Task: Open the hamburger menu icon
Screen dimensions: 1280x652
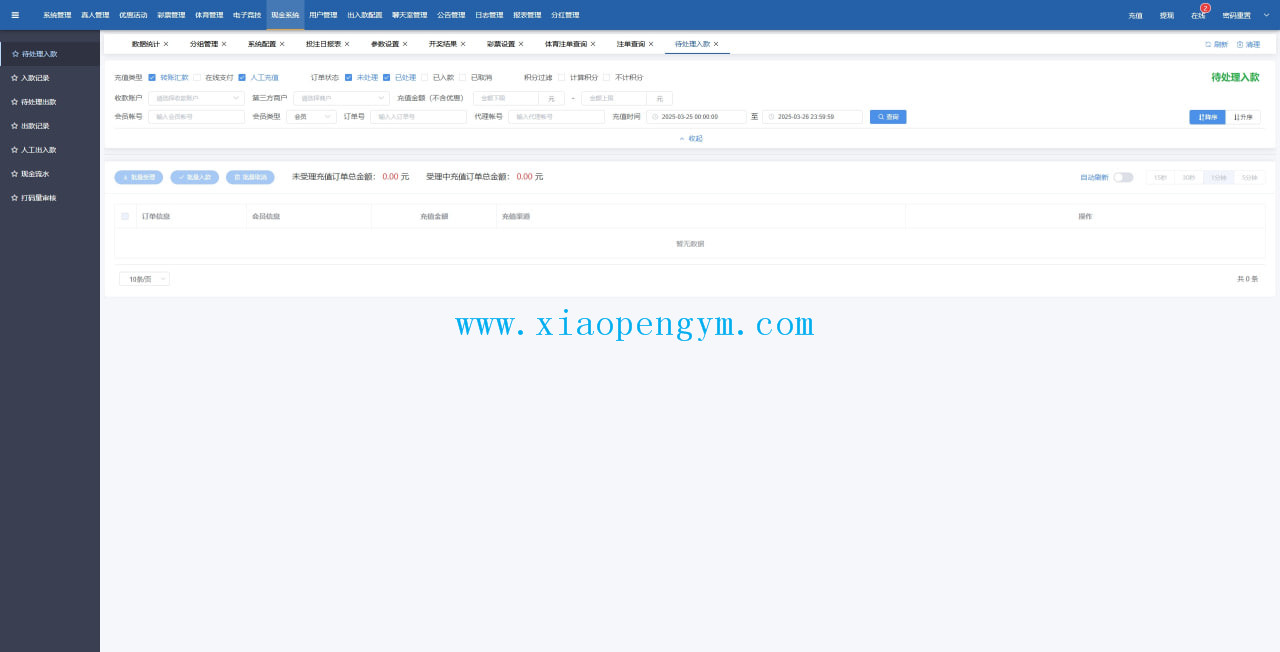Action: [x=15, y=15]
